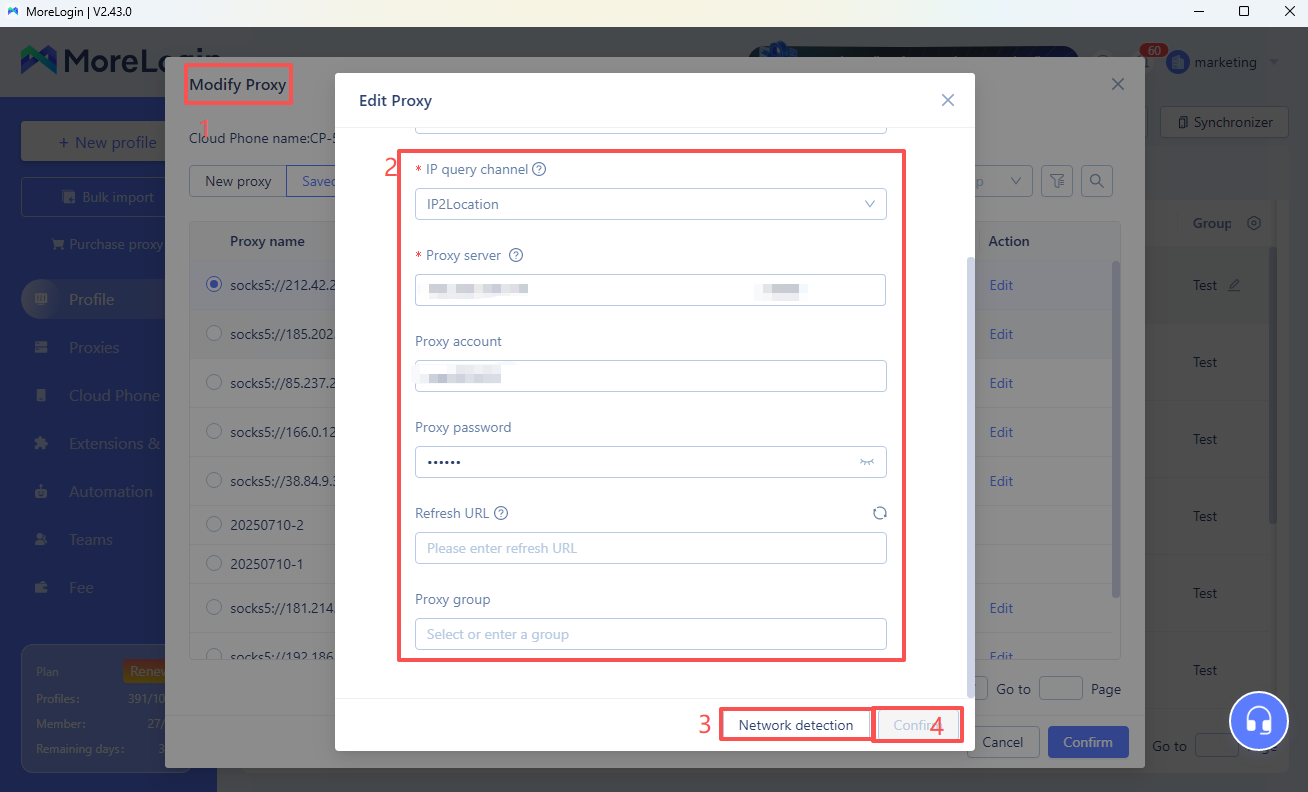Image resolution: width=1308 pixels, height=792 pixels.
Task: Expand the Proxy group selector
Action: click(650, 634)
